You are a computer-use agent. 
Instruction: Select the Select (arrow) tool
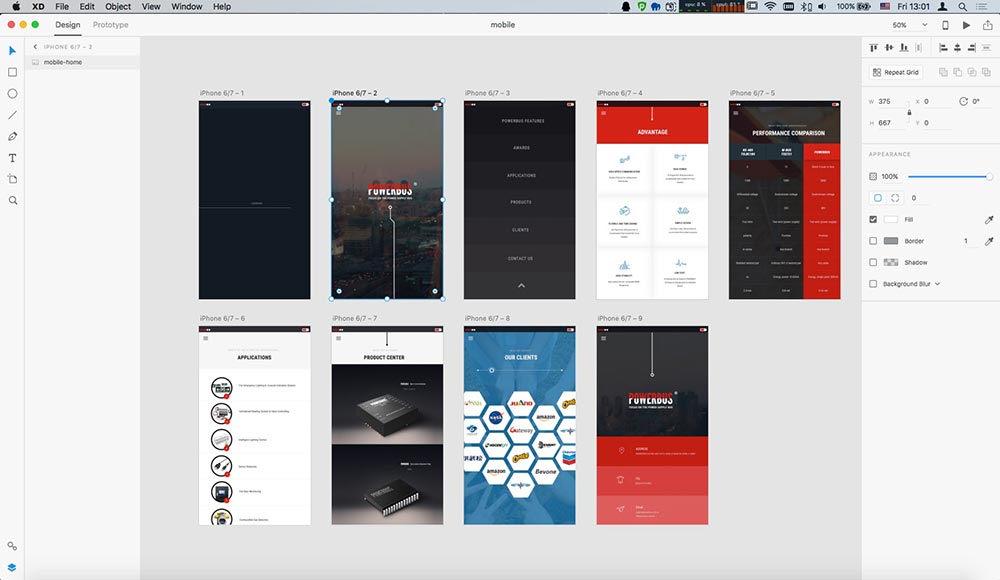click(x=12, y=50)
